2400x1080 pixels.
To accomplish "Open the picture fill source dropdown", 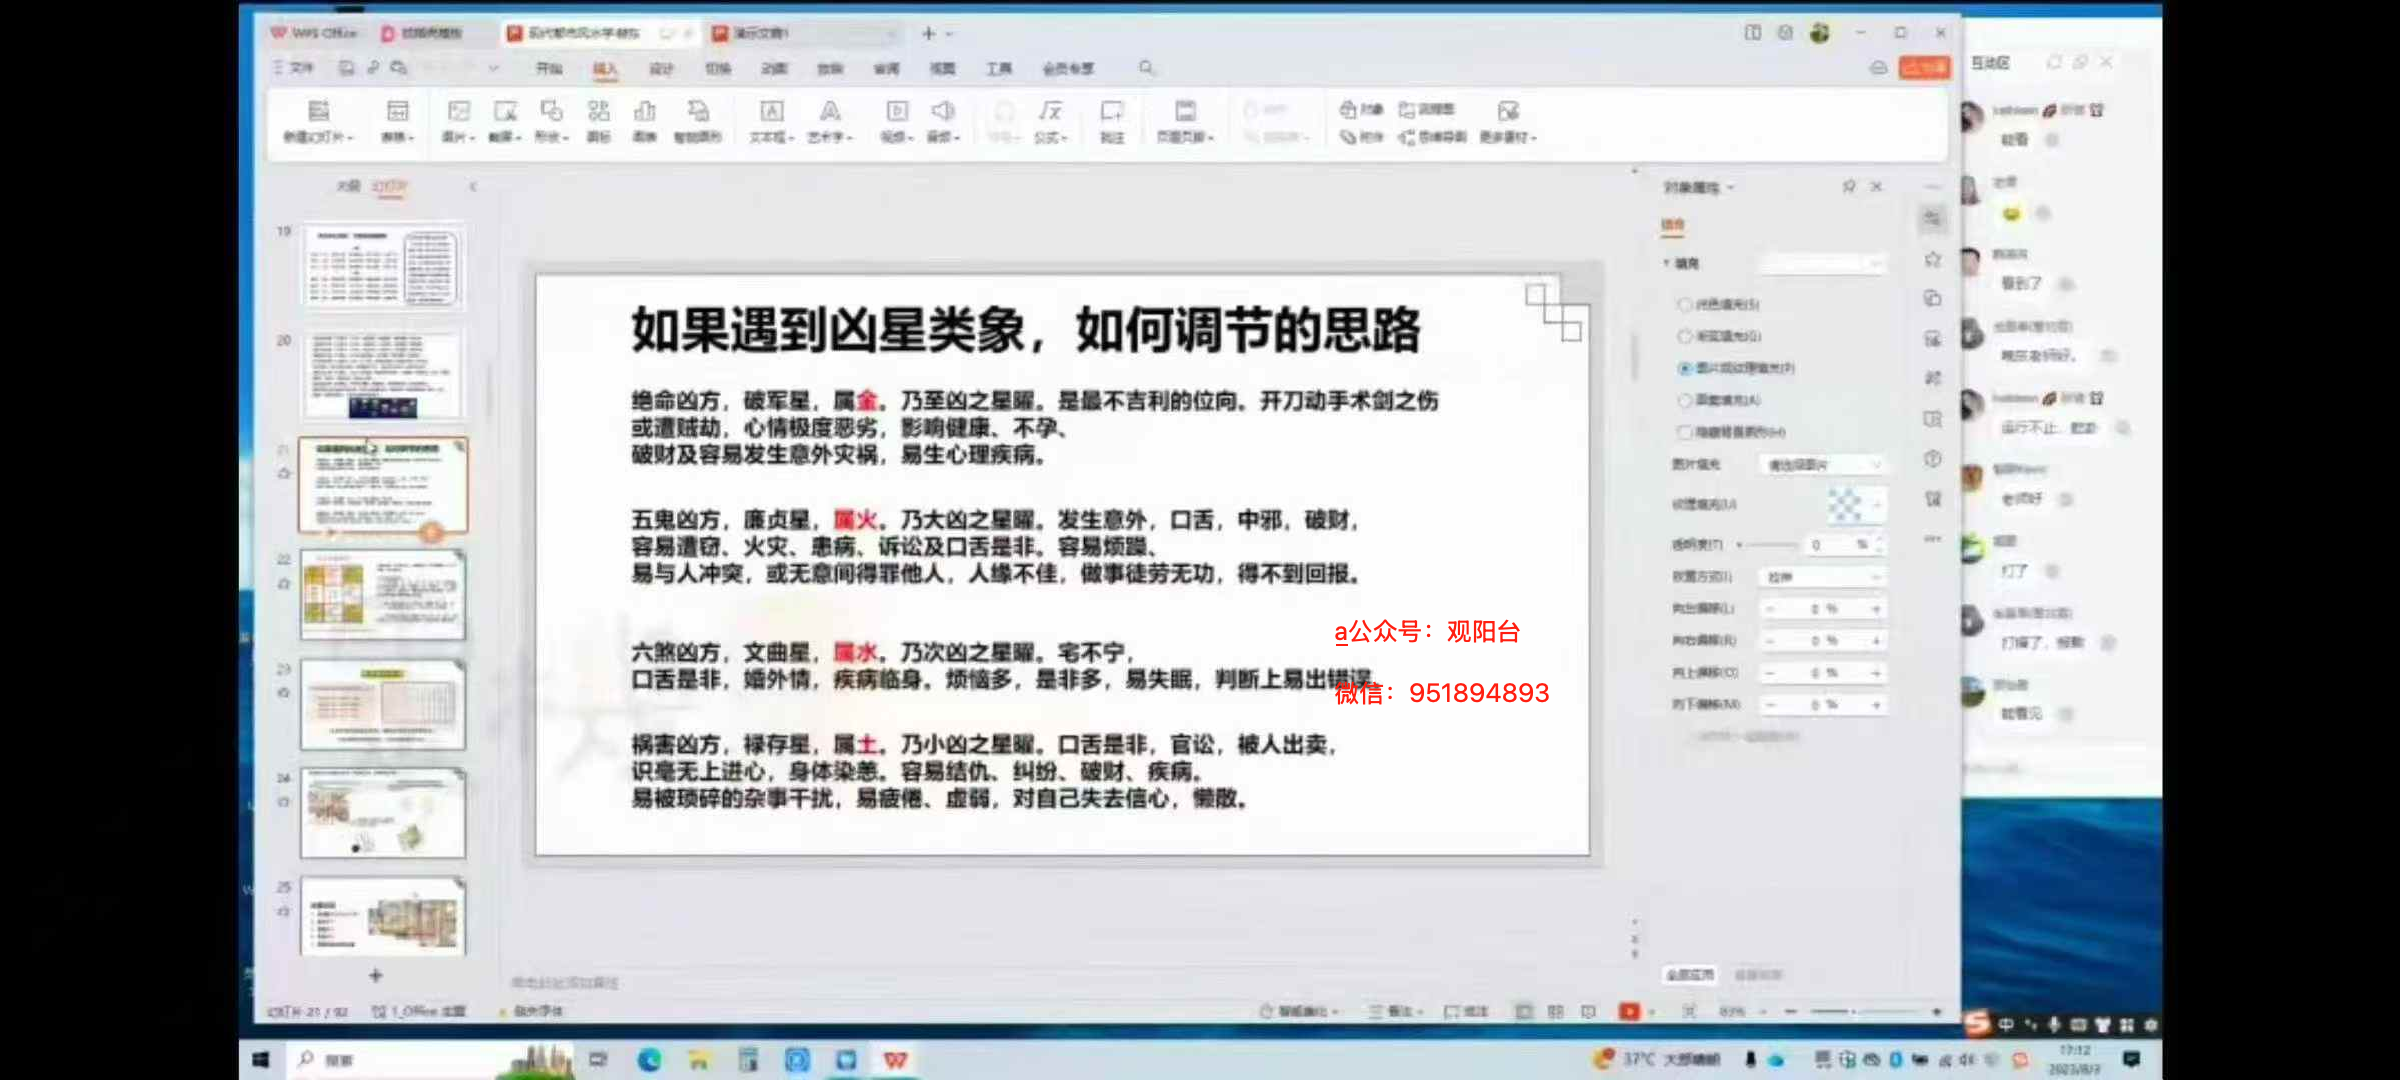I will coord(1822,465).
